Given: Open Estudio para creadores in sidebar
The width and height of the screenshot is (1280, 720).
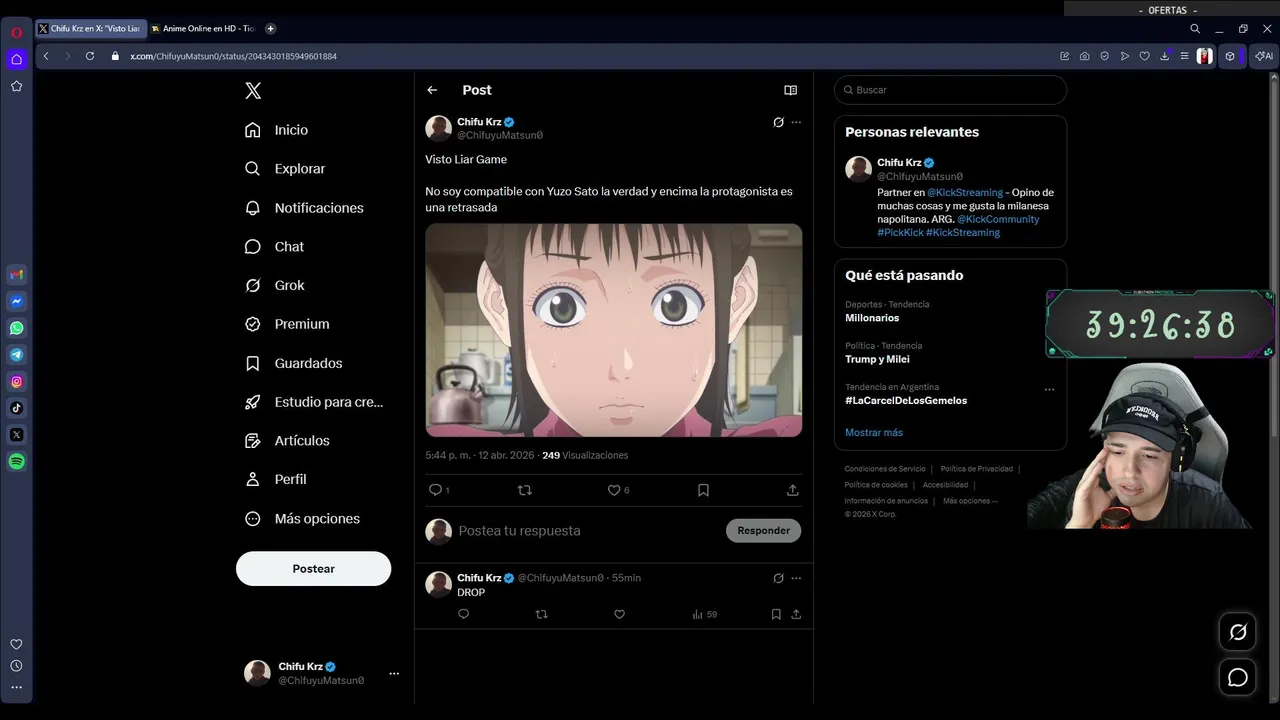Looking at the screenshot, I should (x=315, y=402).
